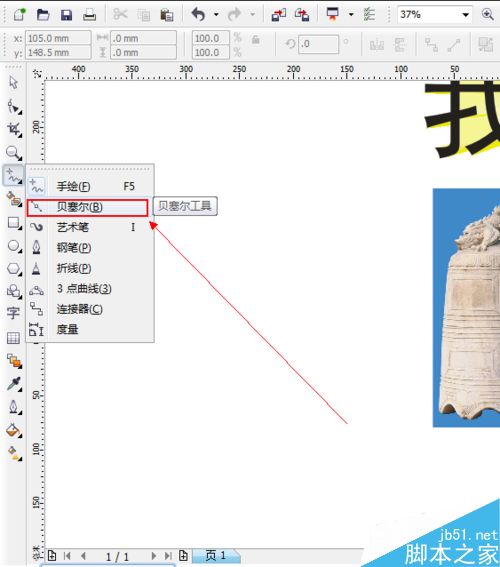Select the Text tool 字
Screen dimensions: 500x567
point(13,313)
